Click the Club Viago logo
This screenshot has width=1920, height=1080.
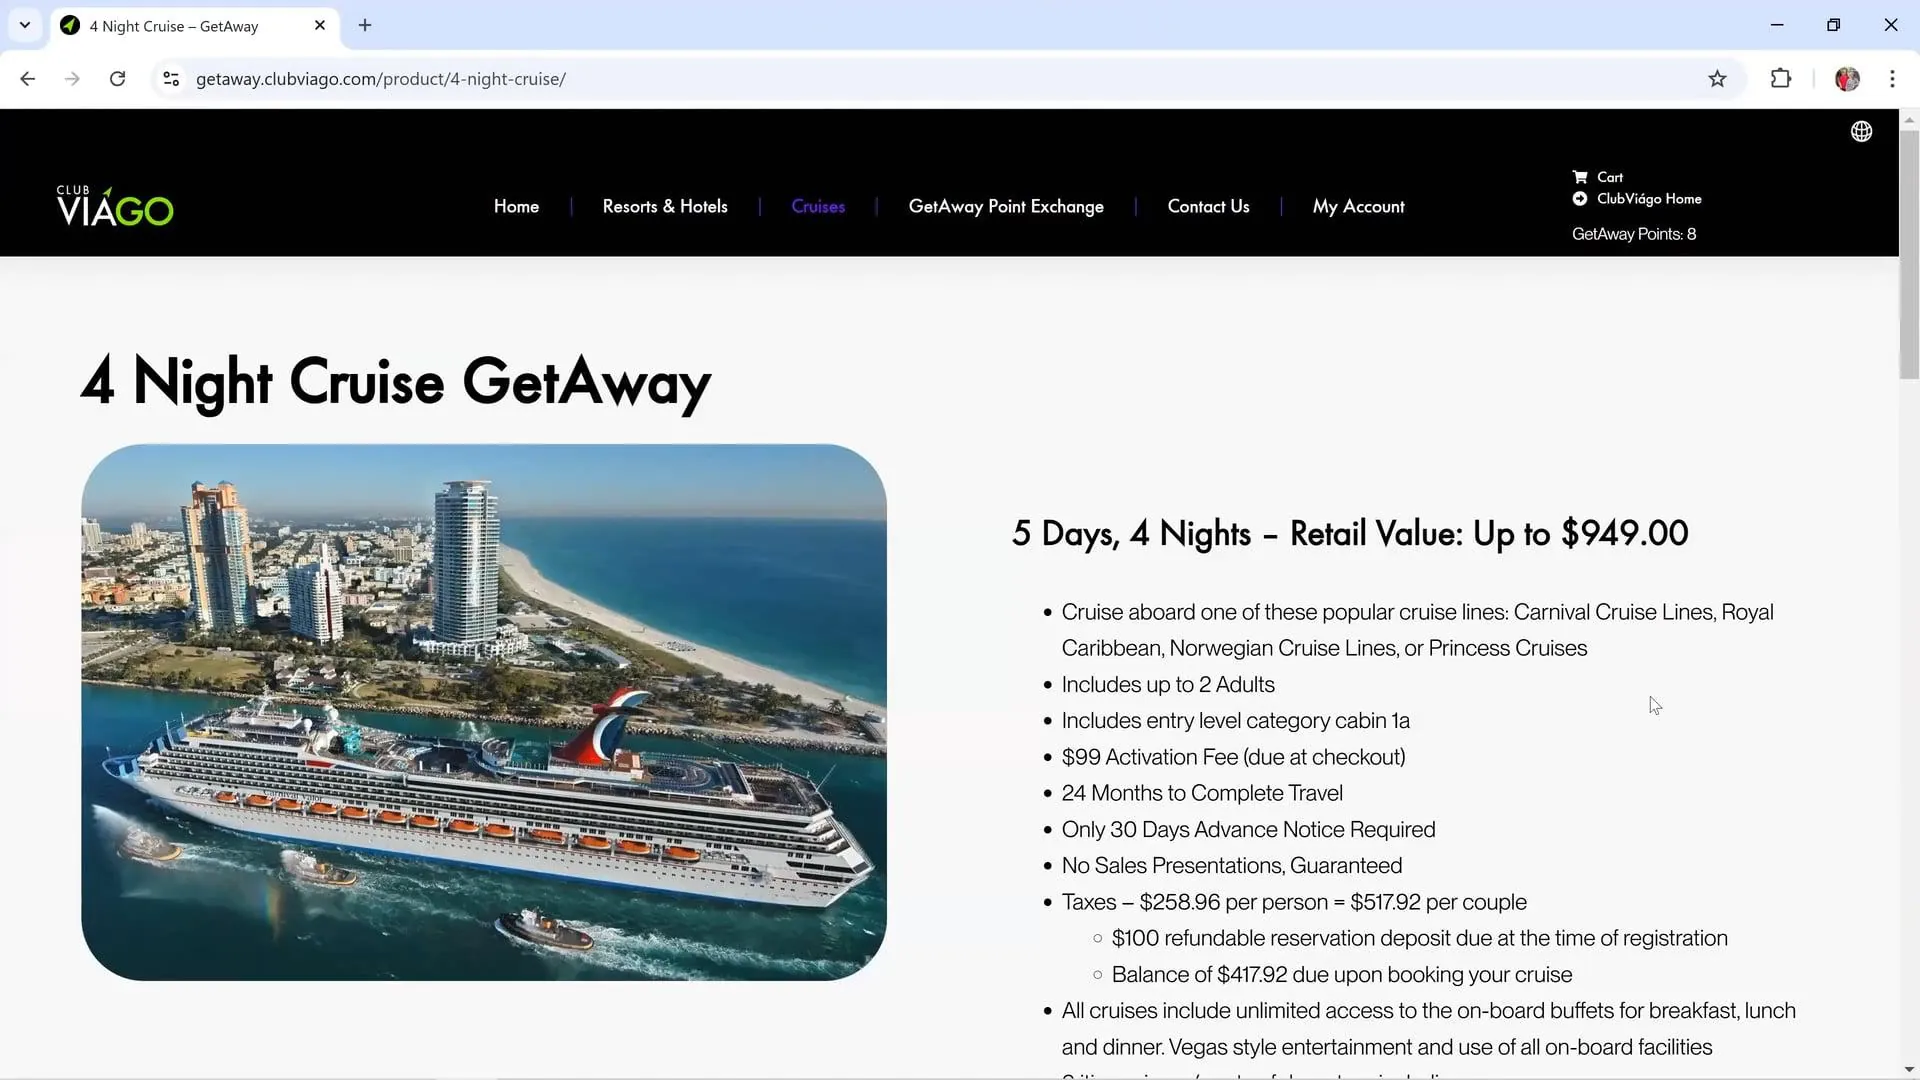click(x=115, y=206)
